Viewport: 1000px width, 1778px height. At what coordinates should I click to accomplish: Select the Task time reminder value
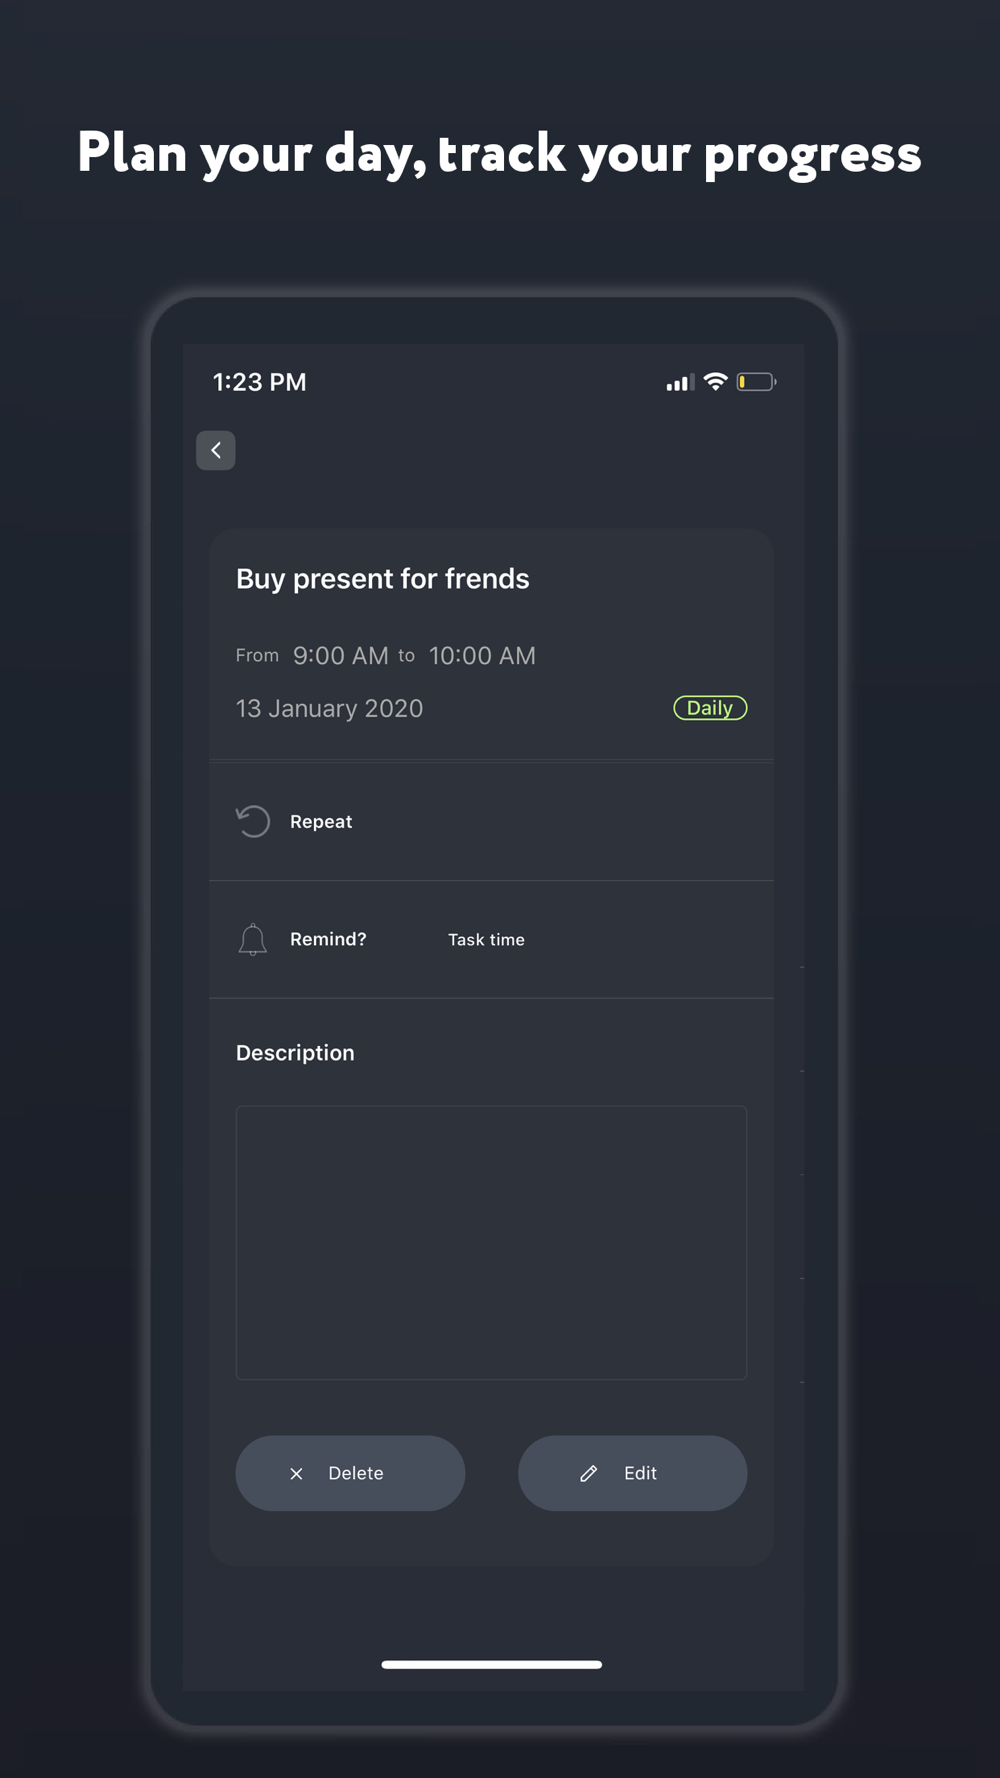(x=486, y=940)
